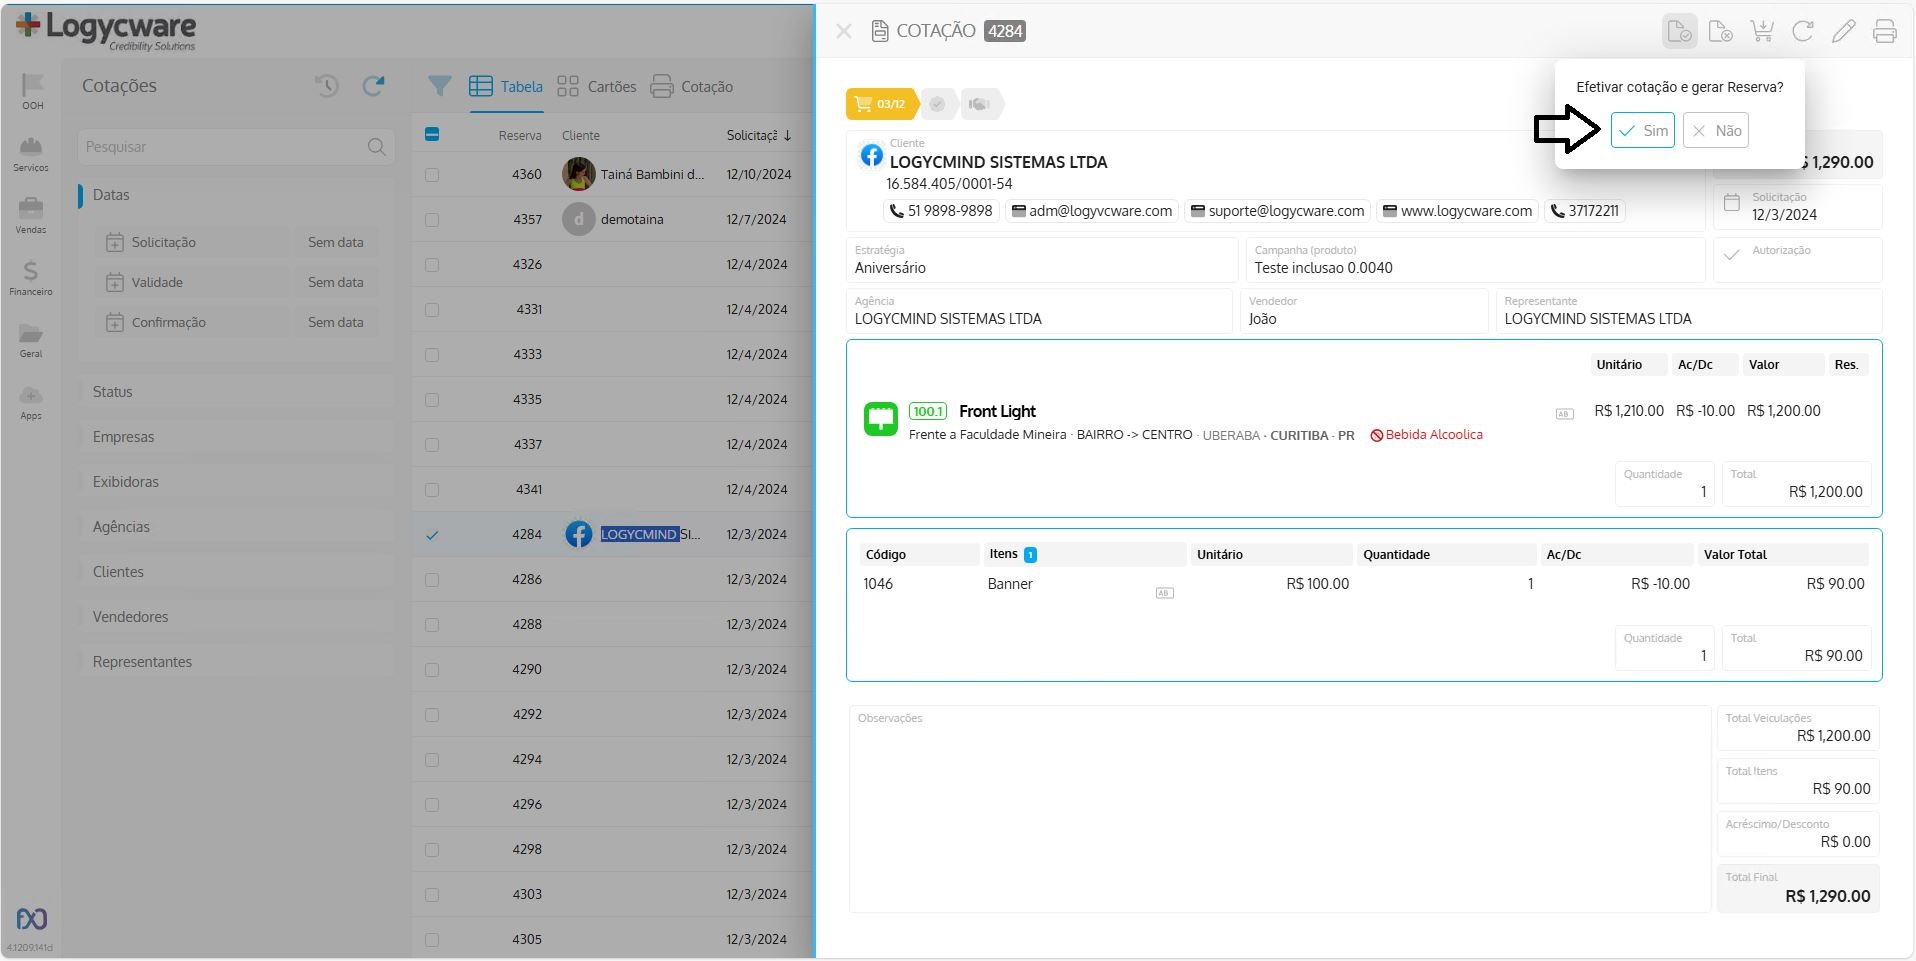The width and height of the screenshot is (1916, 961).
Task: Click the Observações text area
Action: tap(1279, 808)
